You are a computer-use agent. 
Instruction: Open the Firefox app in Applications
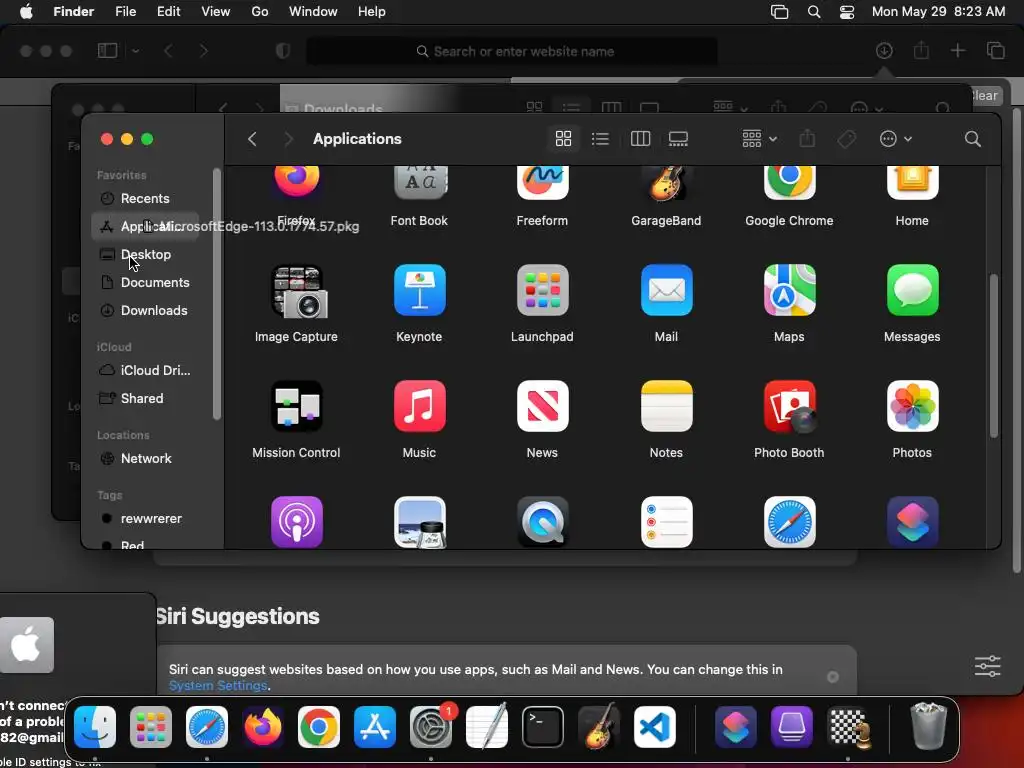click(x=296, y=182)
